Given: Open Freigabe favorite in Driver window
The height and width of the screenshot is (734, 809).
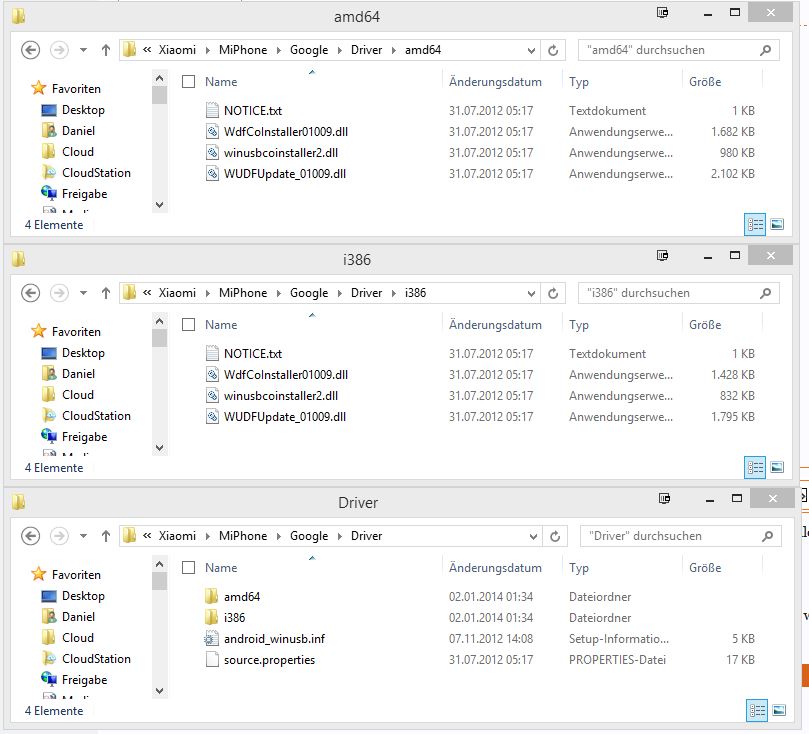Looking at the screenshot, I should [x=84, y=680].
